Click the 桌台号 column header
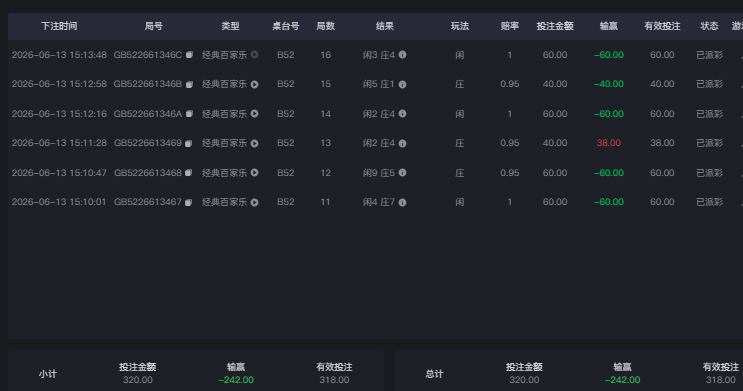 point(286,26)
